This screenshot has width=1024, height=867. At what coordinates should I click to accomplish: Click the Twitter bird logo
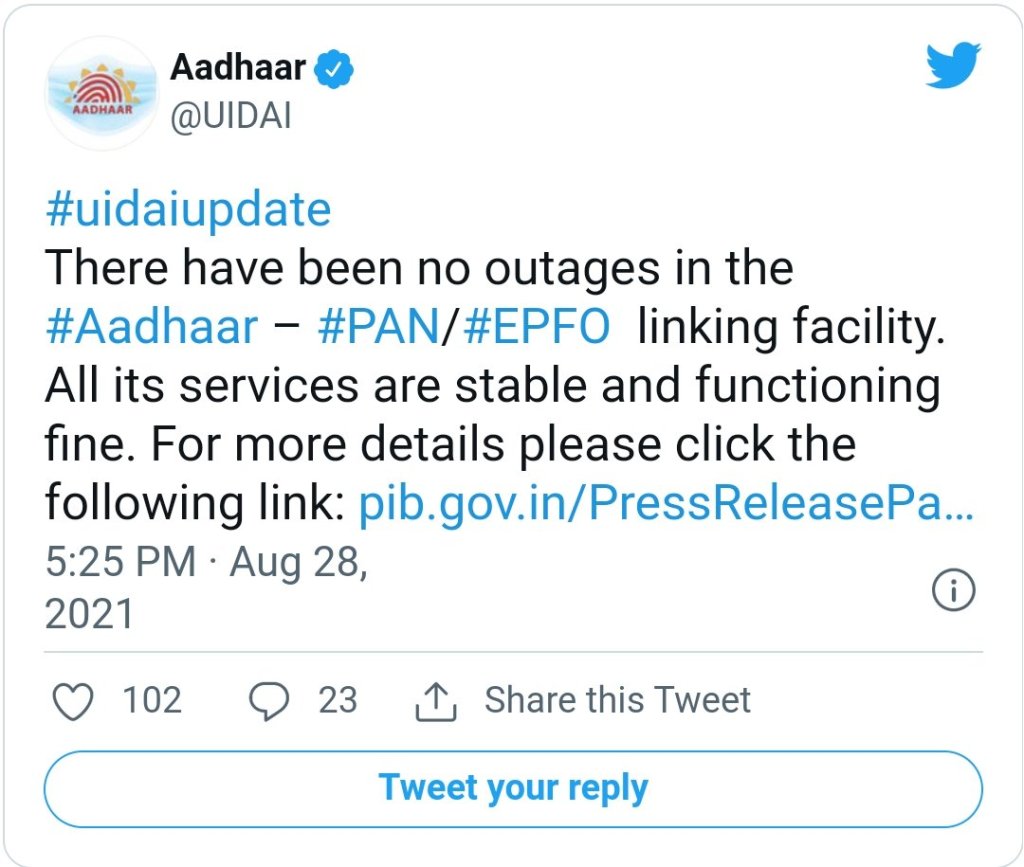(951, 66)
